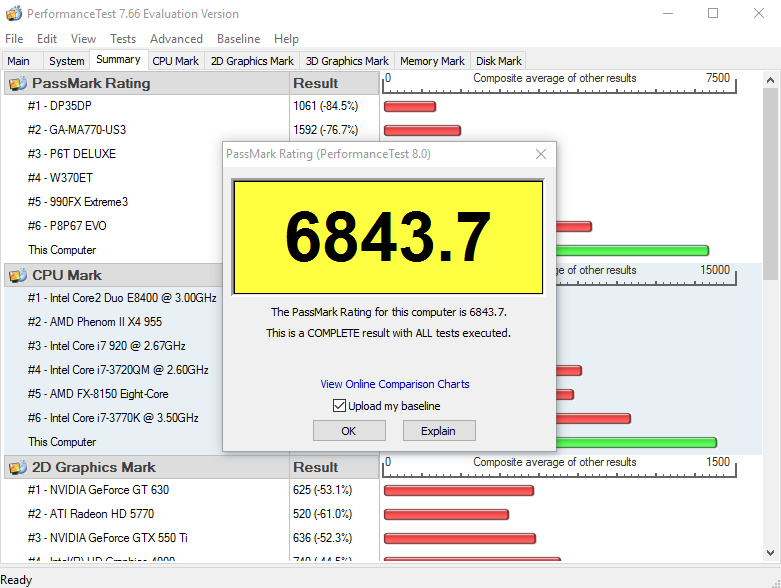Screen dimensions: 781x588
Task: Select the NVIDIA GeForce GT 630 row
Action: (x=98, y=490)
